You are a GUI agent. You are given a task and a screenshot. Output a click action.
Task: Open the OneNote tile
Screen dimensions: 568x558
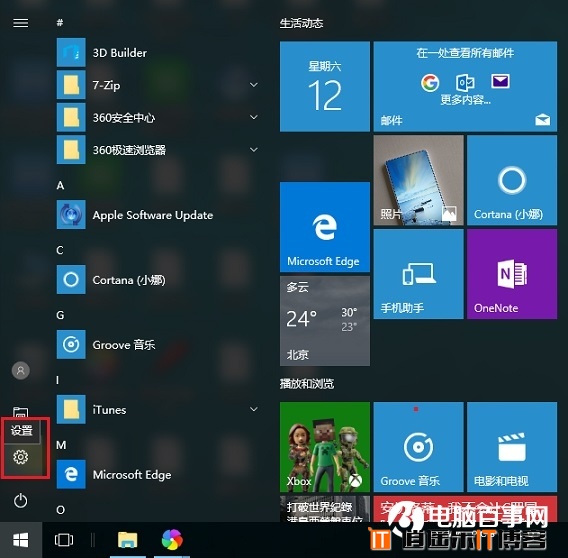click(x=512, y=274)
